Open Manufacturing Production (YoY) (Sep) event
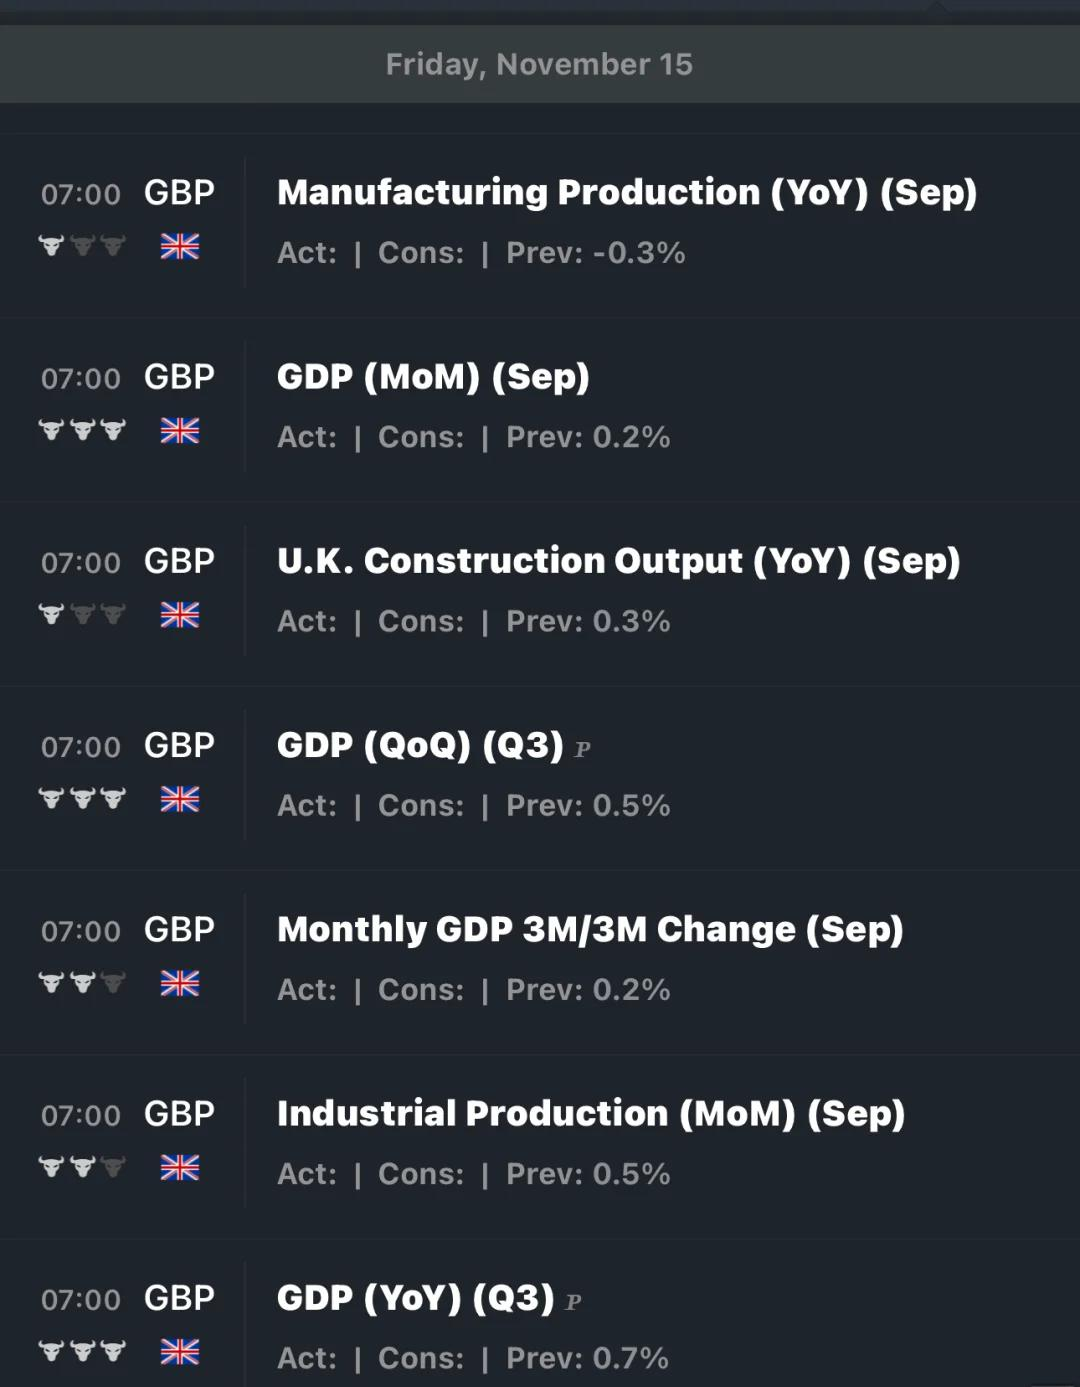The image size is (1080, 1387). [x=626, y=192]
